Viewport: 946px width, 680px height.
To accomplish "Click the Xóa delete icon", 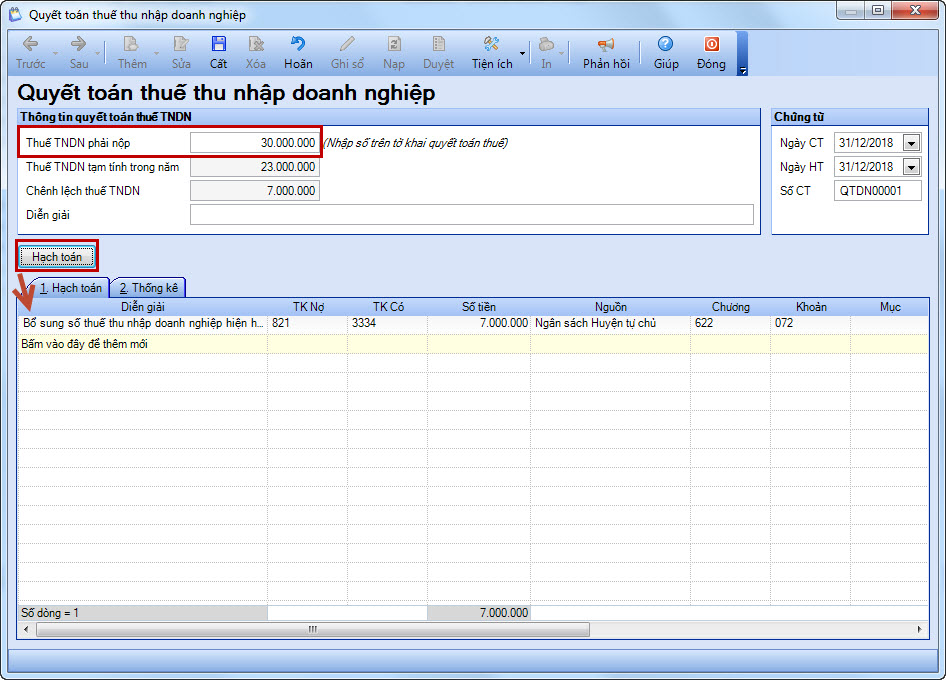I will [256, 44].
